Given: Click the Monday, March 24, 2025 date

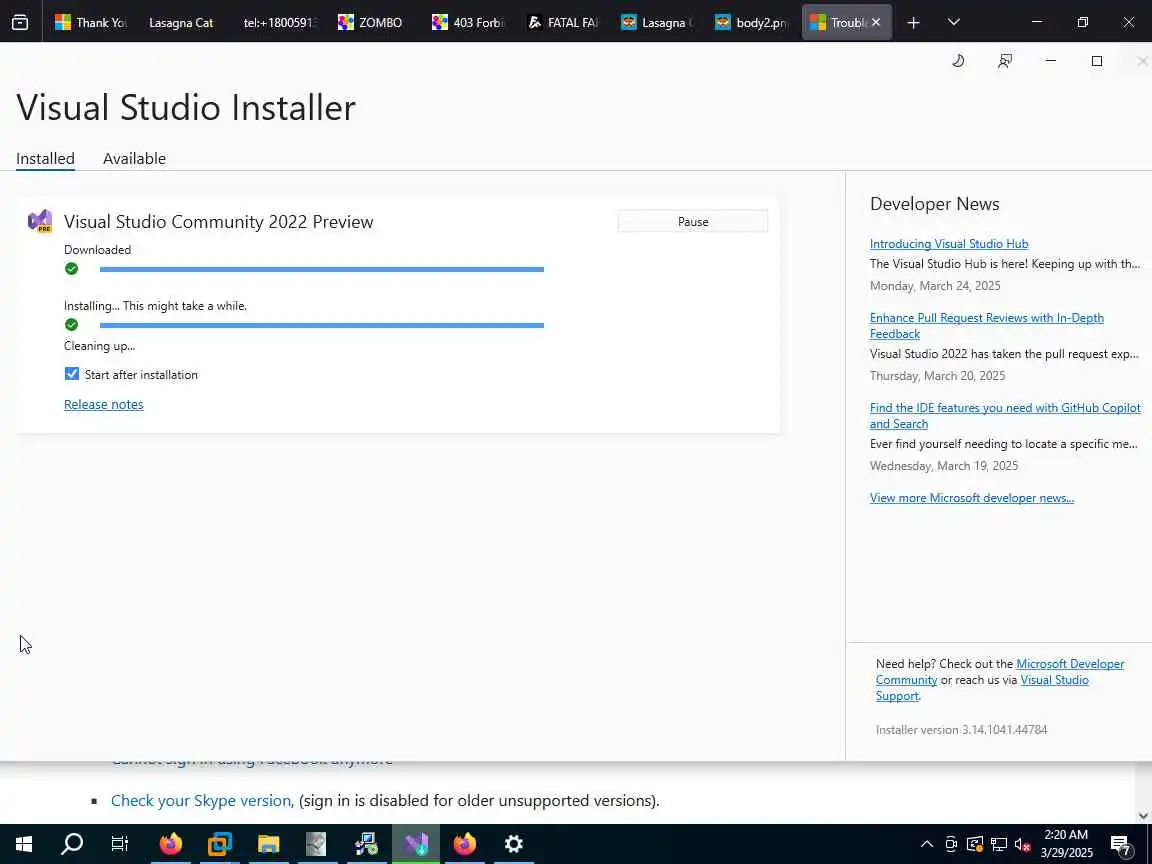Looking at the screenshot, I should [x=935, y=286].
